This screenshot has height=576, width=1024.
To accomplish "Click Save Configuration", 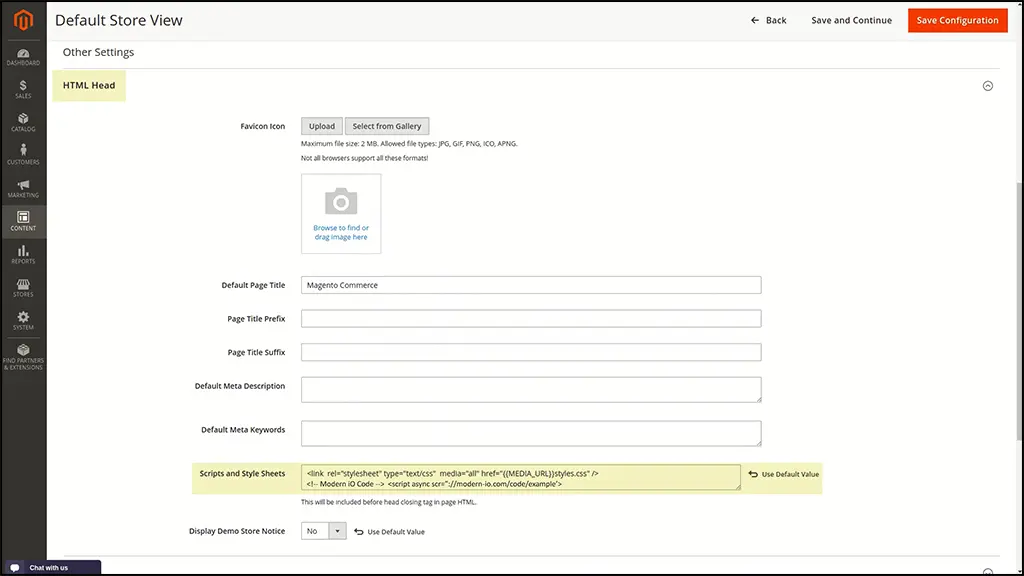I will [x=957, y=19].
